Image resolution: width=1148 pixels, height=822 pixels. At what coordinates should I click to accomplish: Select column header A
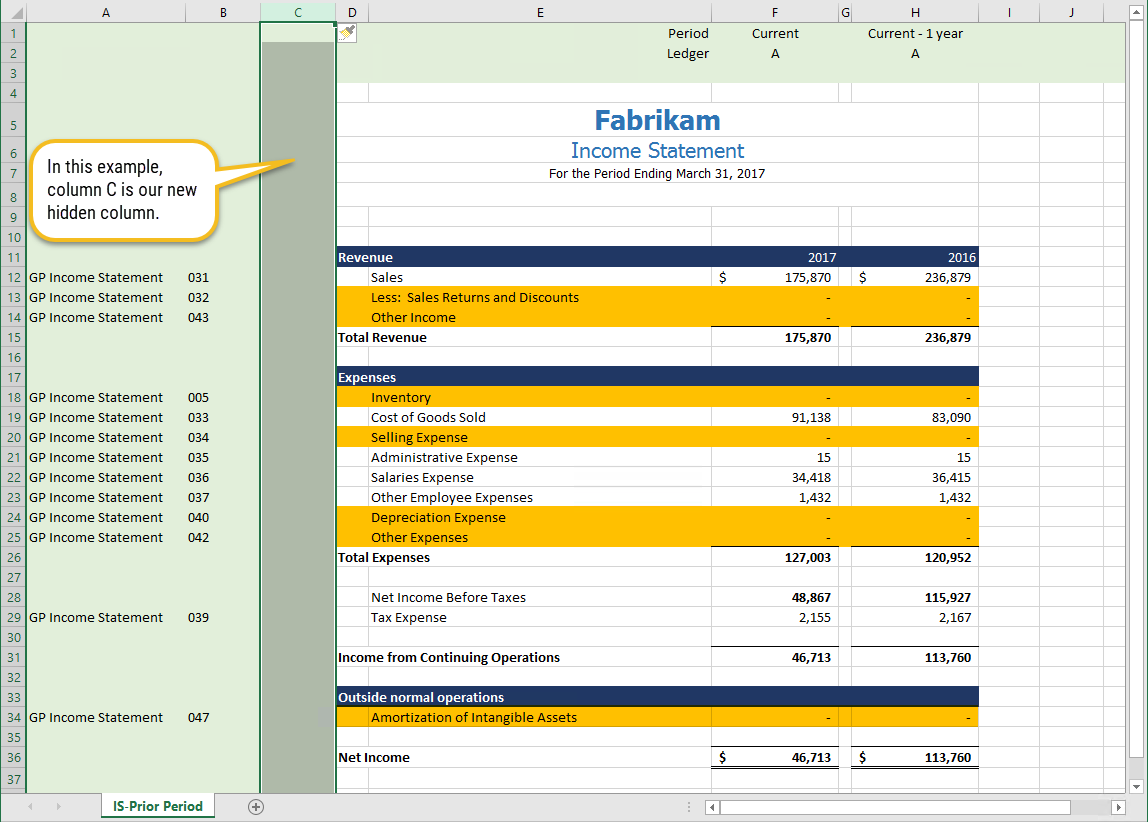[105, 12]
